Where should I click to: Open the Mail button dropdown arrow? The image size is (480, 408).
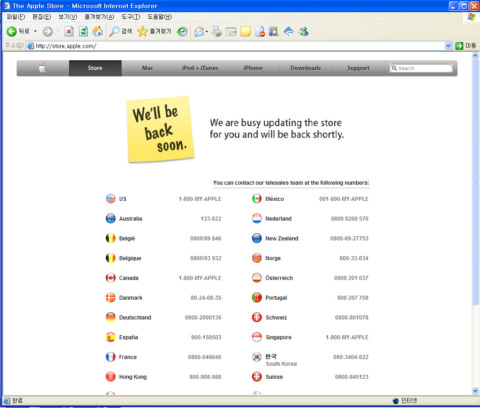[207, 32]
